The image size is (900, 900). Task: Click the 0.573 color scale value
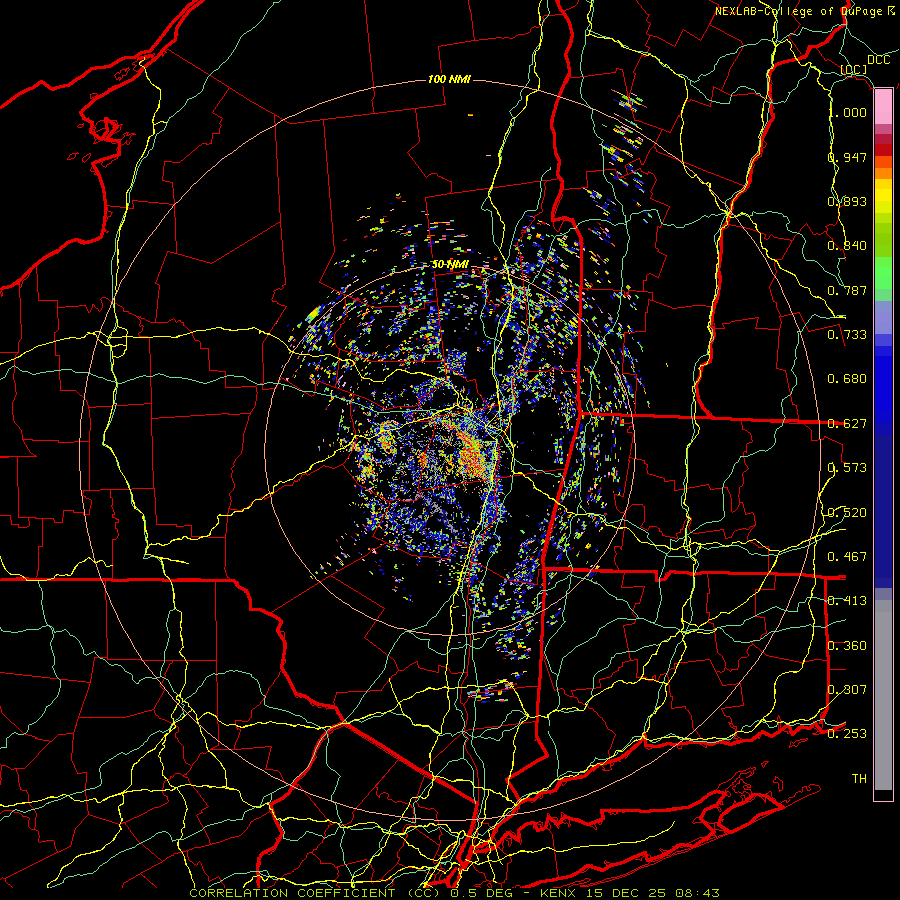click(x=847, y=468)
